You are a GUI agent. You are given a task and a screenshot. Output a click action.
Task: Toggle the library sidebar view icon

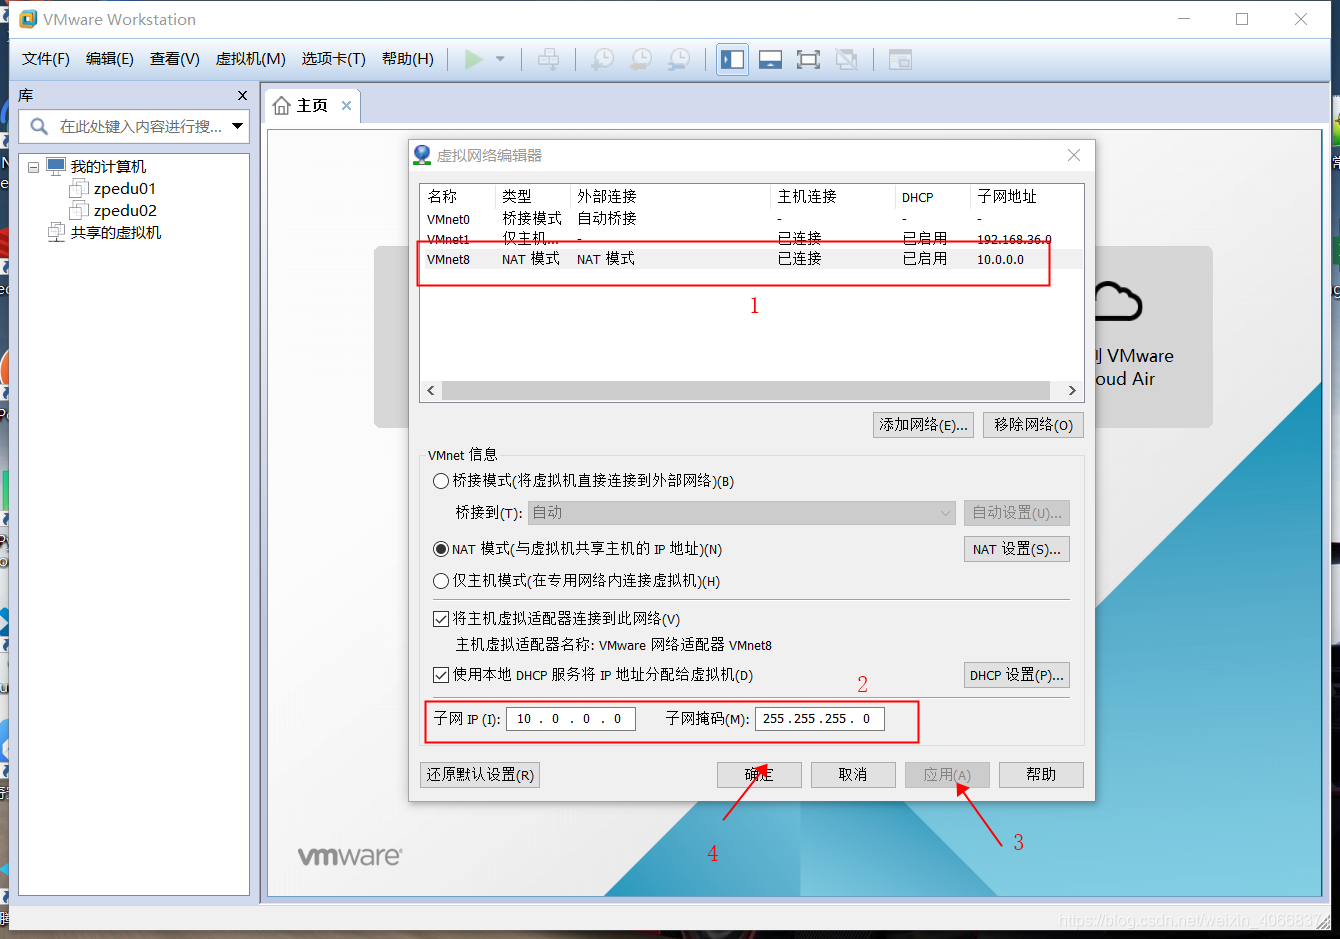[x=732, y=59]
